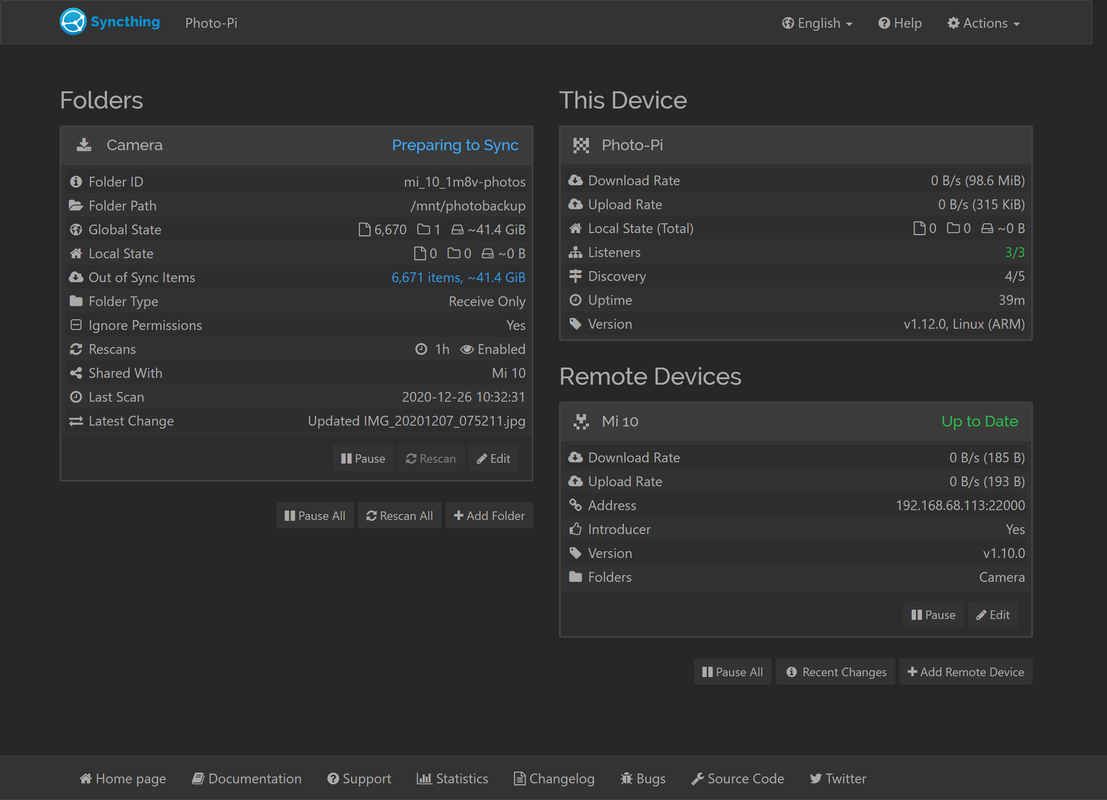Open the Help link in navbar

pyautogui.click(x=900, y=23)
